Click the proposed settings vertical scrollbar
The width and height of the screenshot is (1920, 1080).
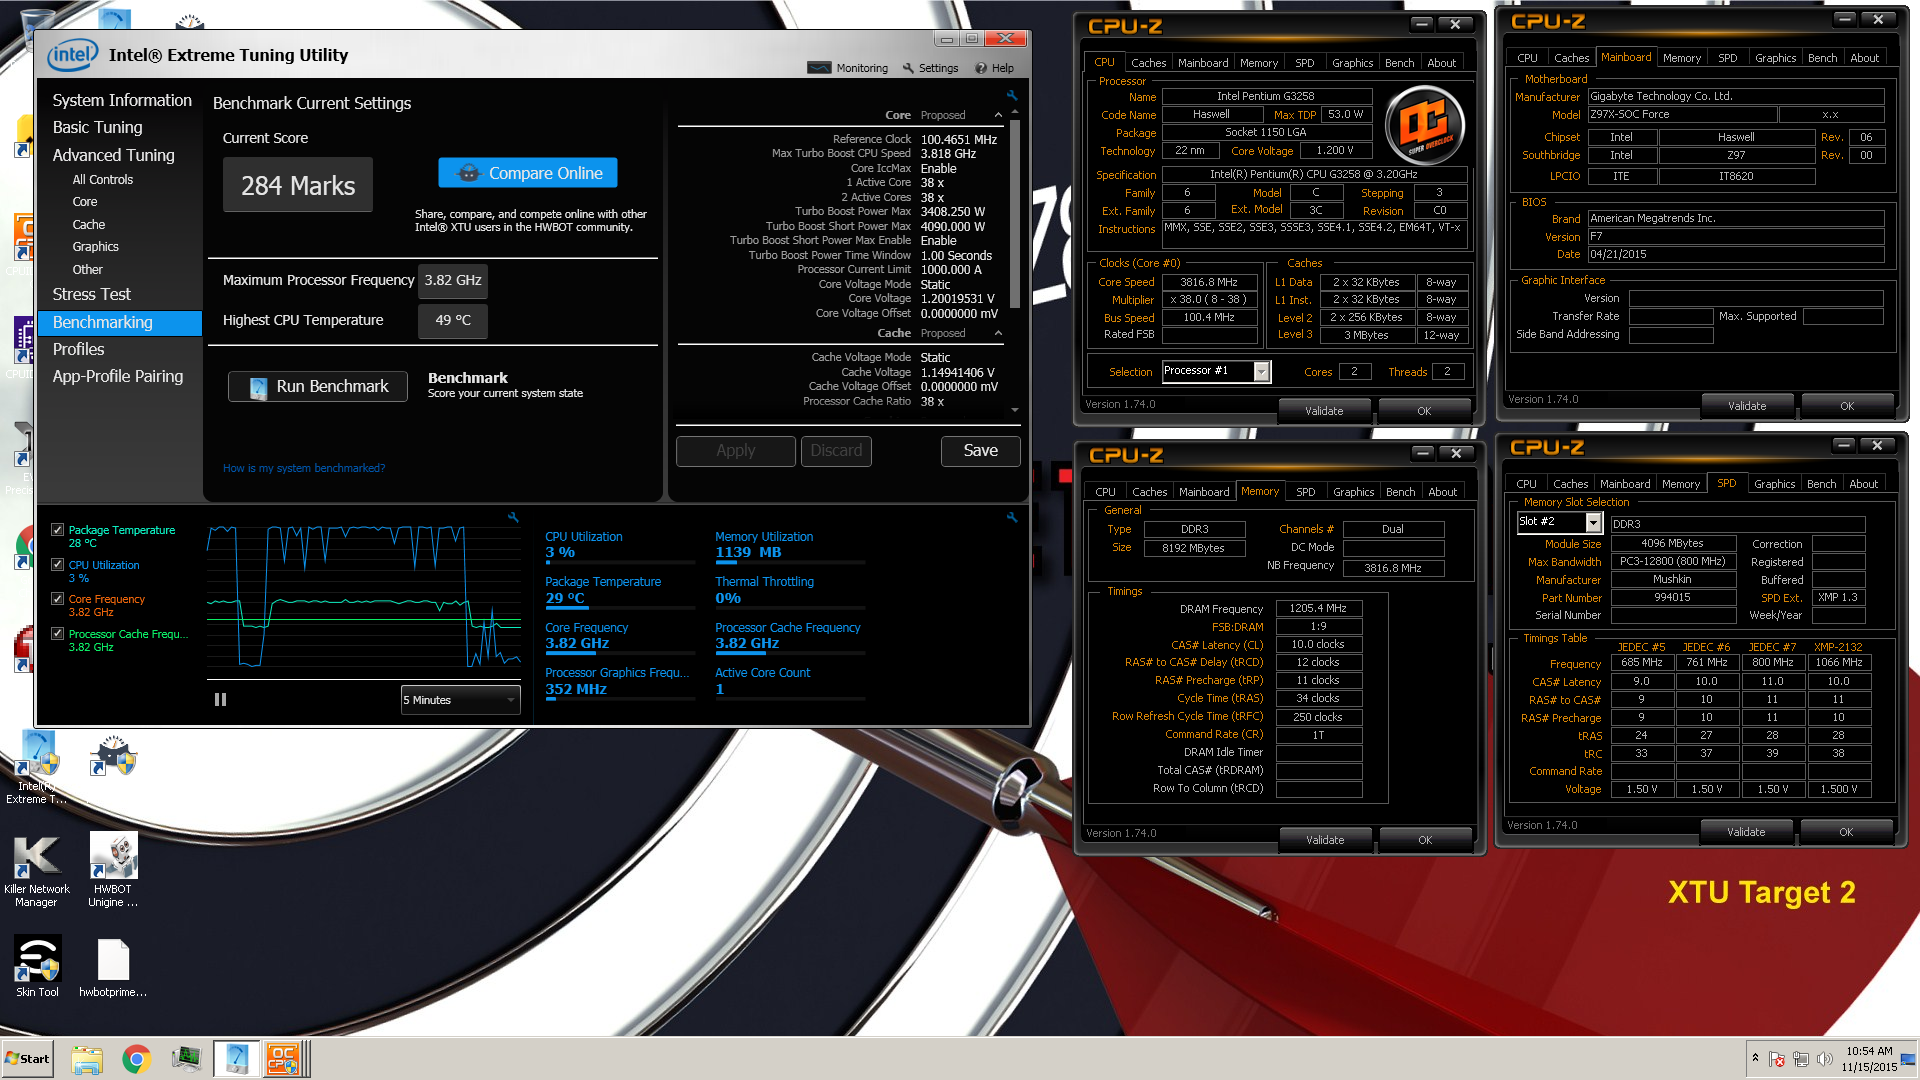[1015, 215]
